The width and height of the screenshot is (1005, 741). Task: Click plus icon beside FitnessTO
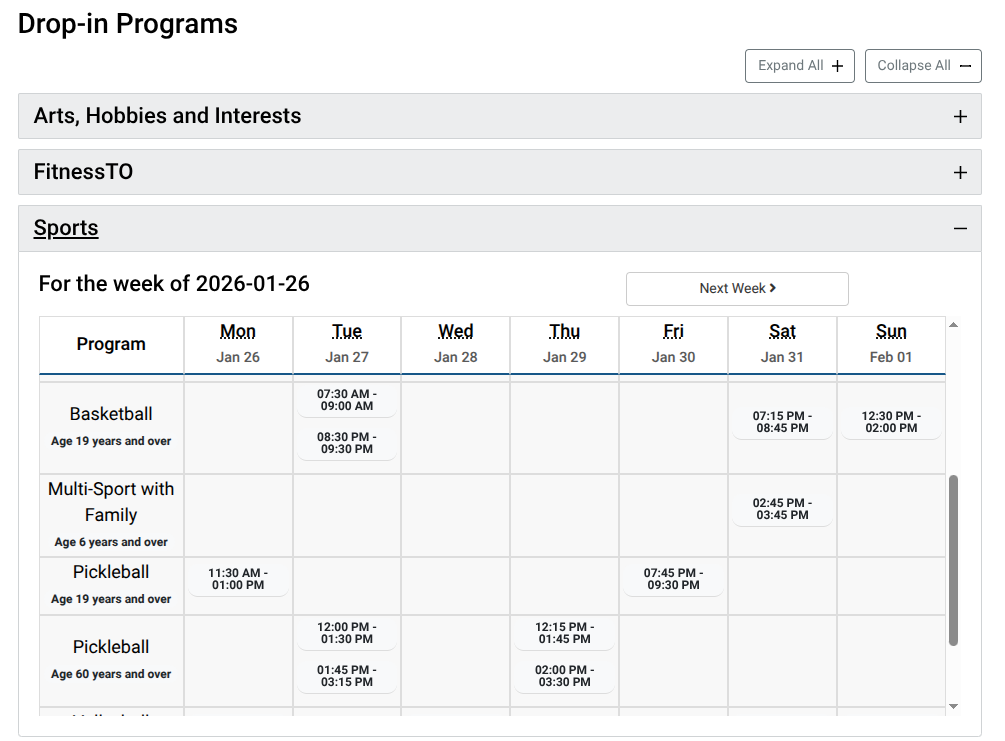pyautogui.click(x=960, y=173)
